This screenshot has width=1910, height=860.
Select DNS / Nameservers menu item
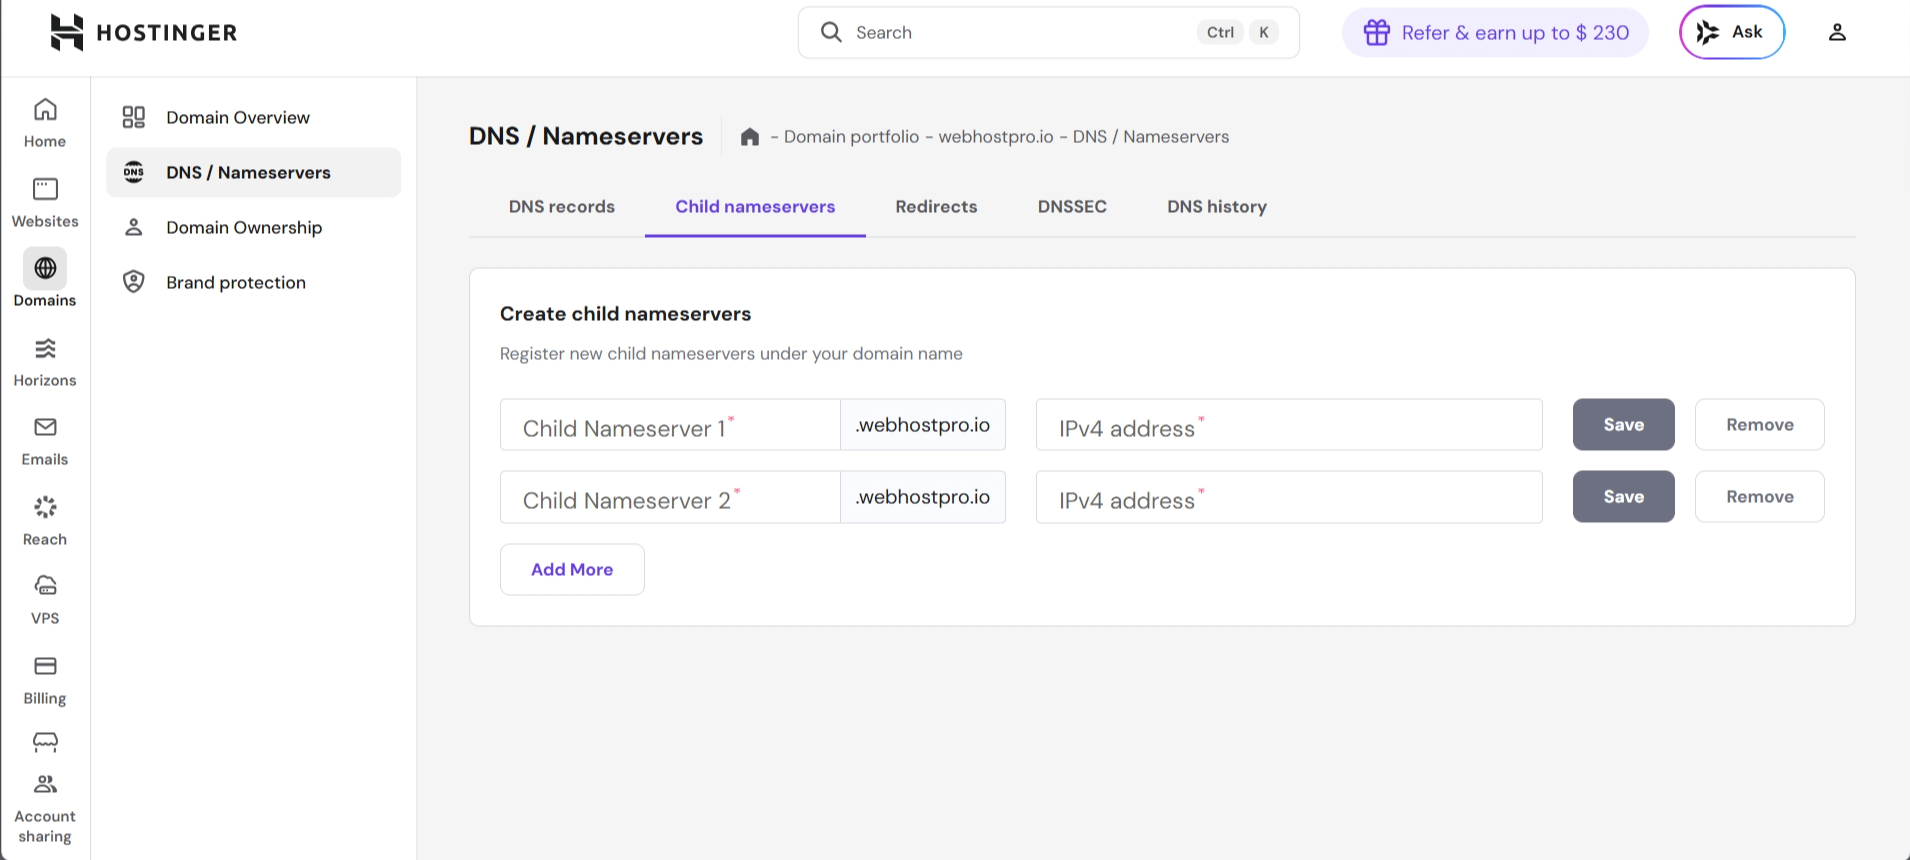tap(254, 172)
